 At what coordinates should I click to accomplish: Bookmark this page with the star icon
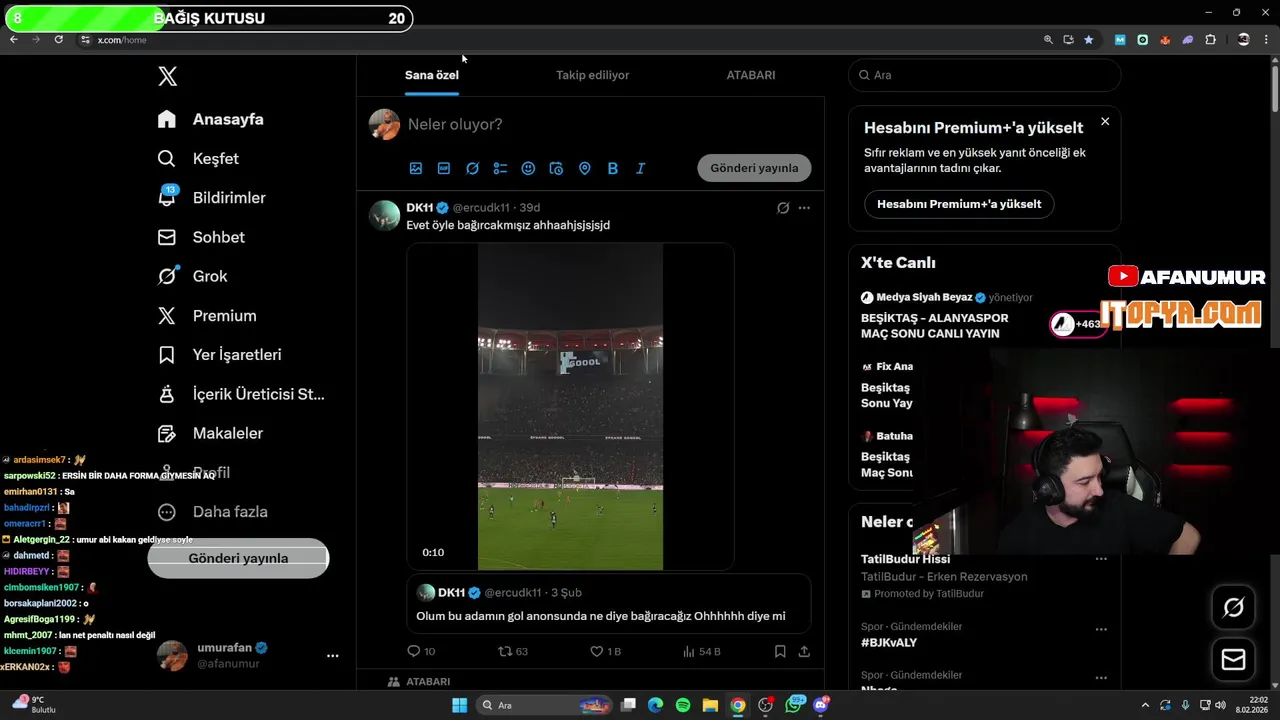1089,40
